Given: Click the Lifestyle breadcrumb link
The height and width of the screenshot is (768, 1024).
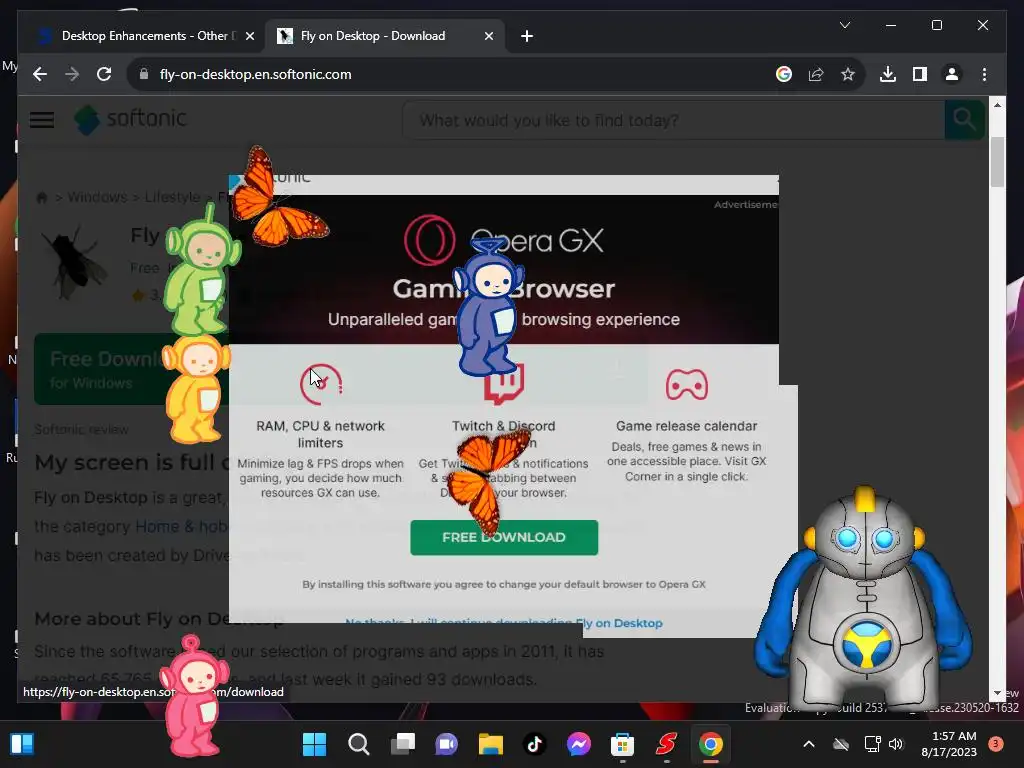Looking at the screenshot, I should (x=172, y=197).
